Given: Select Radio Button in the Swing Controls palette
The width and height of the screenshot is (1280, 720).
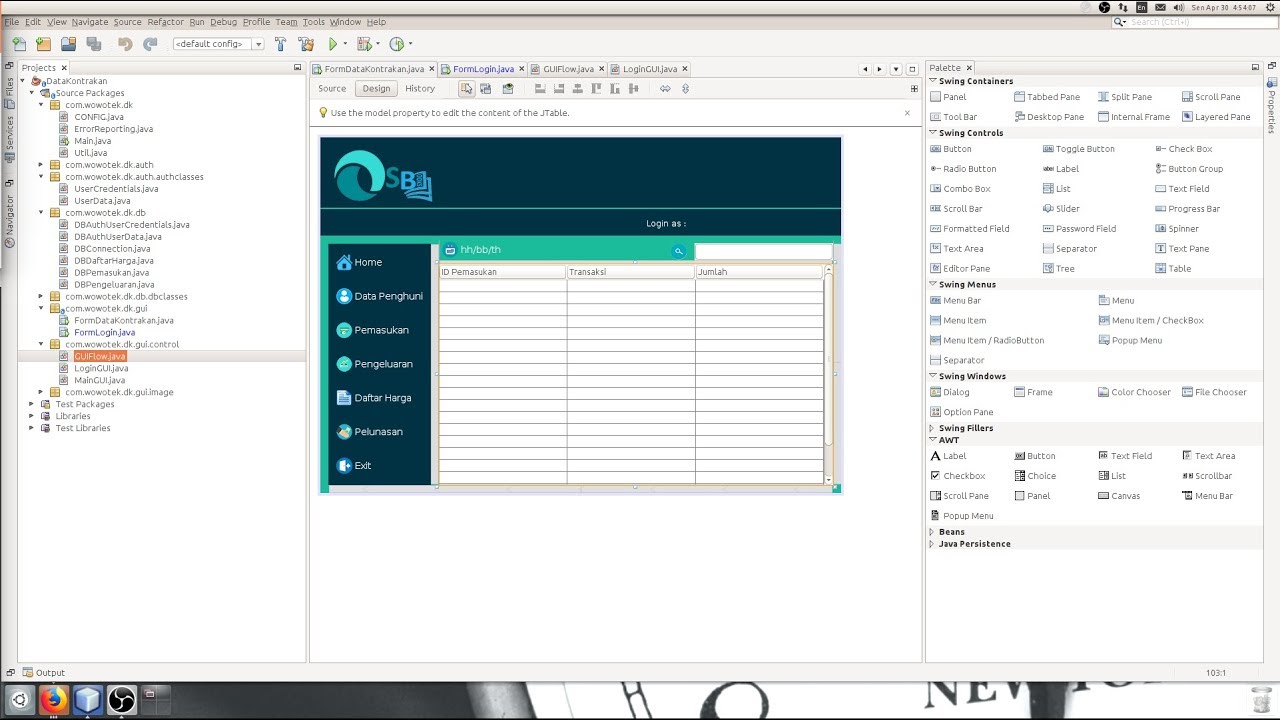Looking at the screenshot, I should tap(963, 169).
